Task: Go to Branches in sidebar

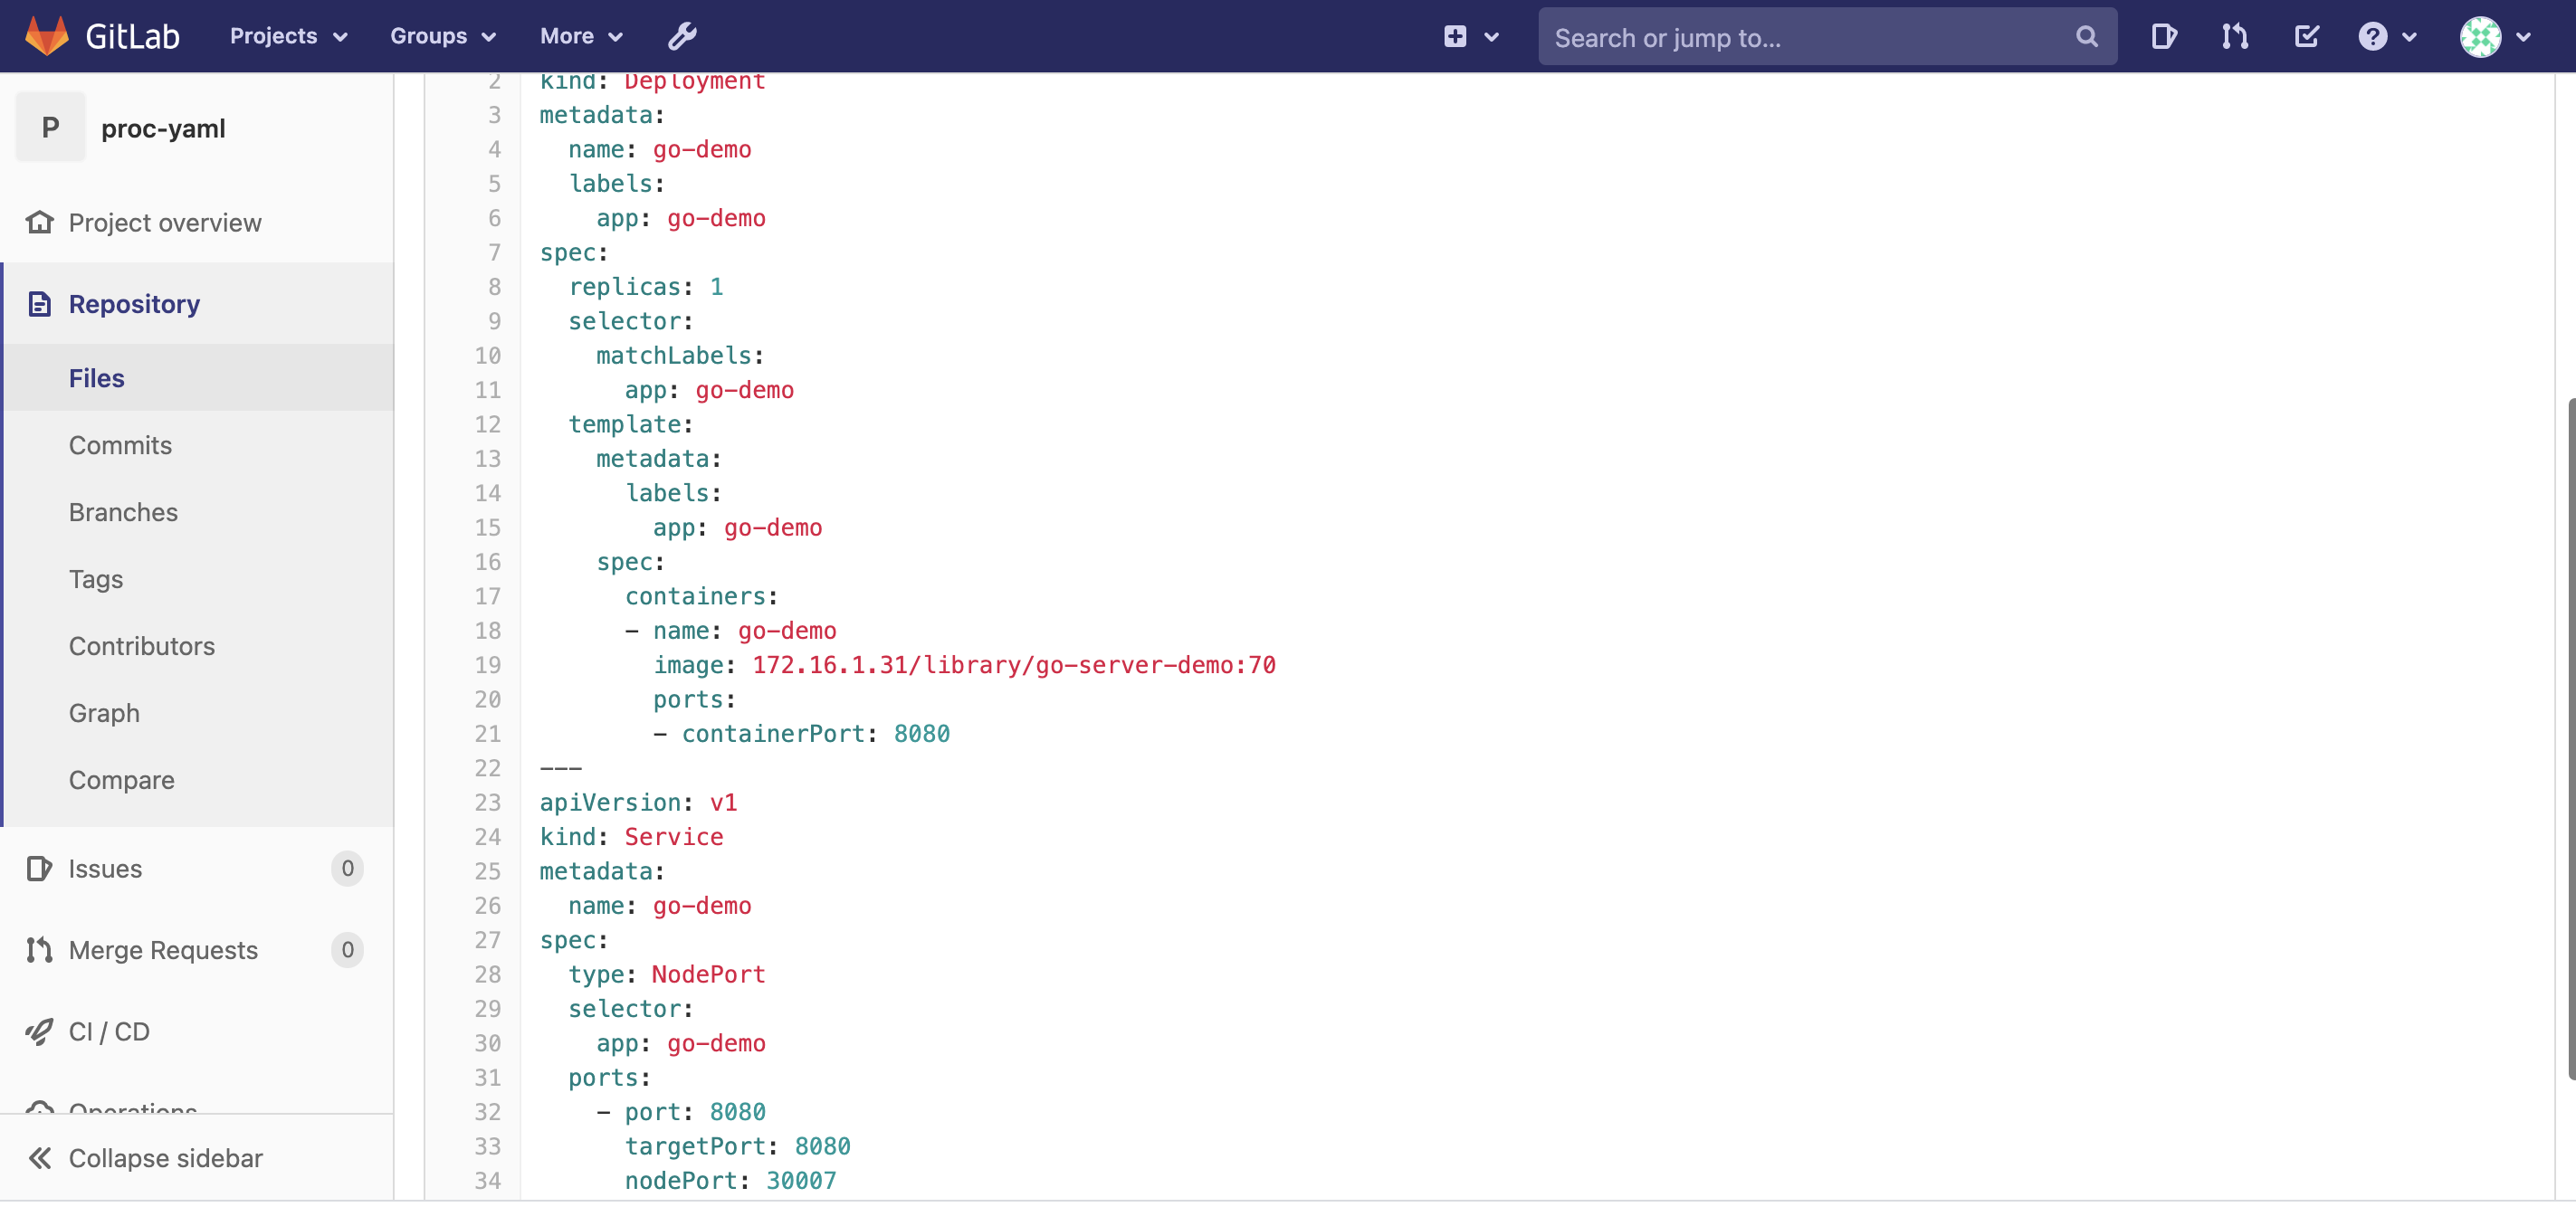Action: [x=123, y=512]
